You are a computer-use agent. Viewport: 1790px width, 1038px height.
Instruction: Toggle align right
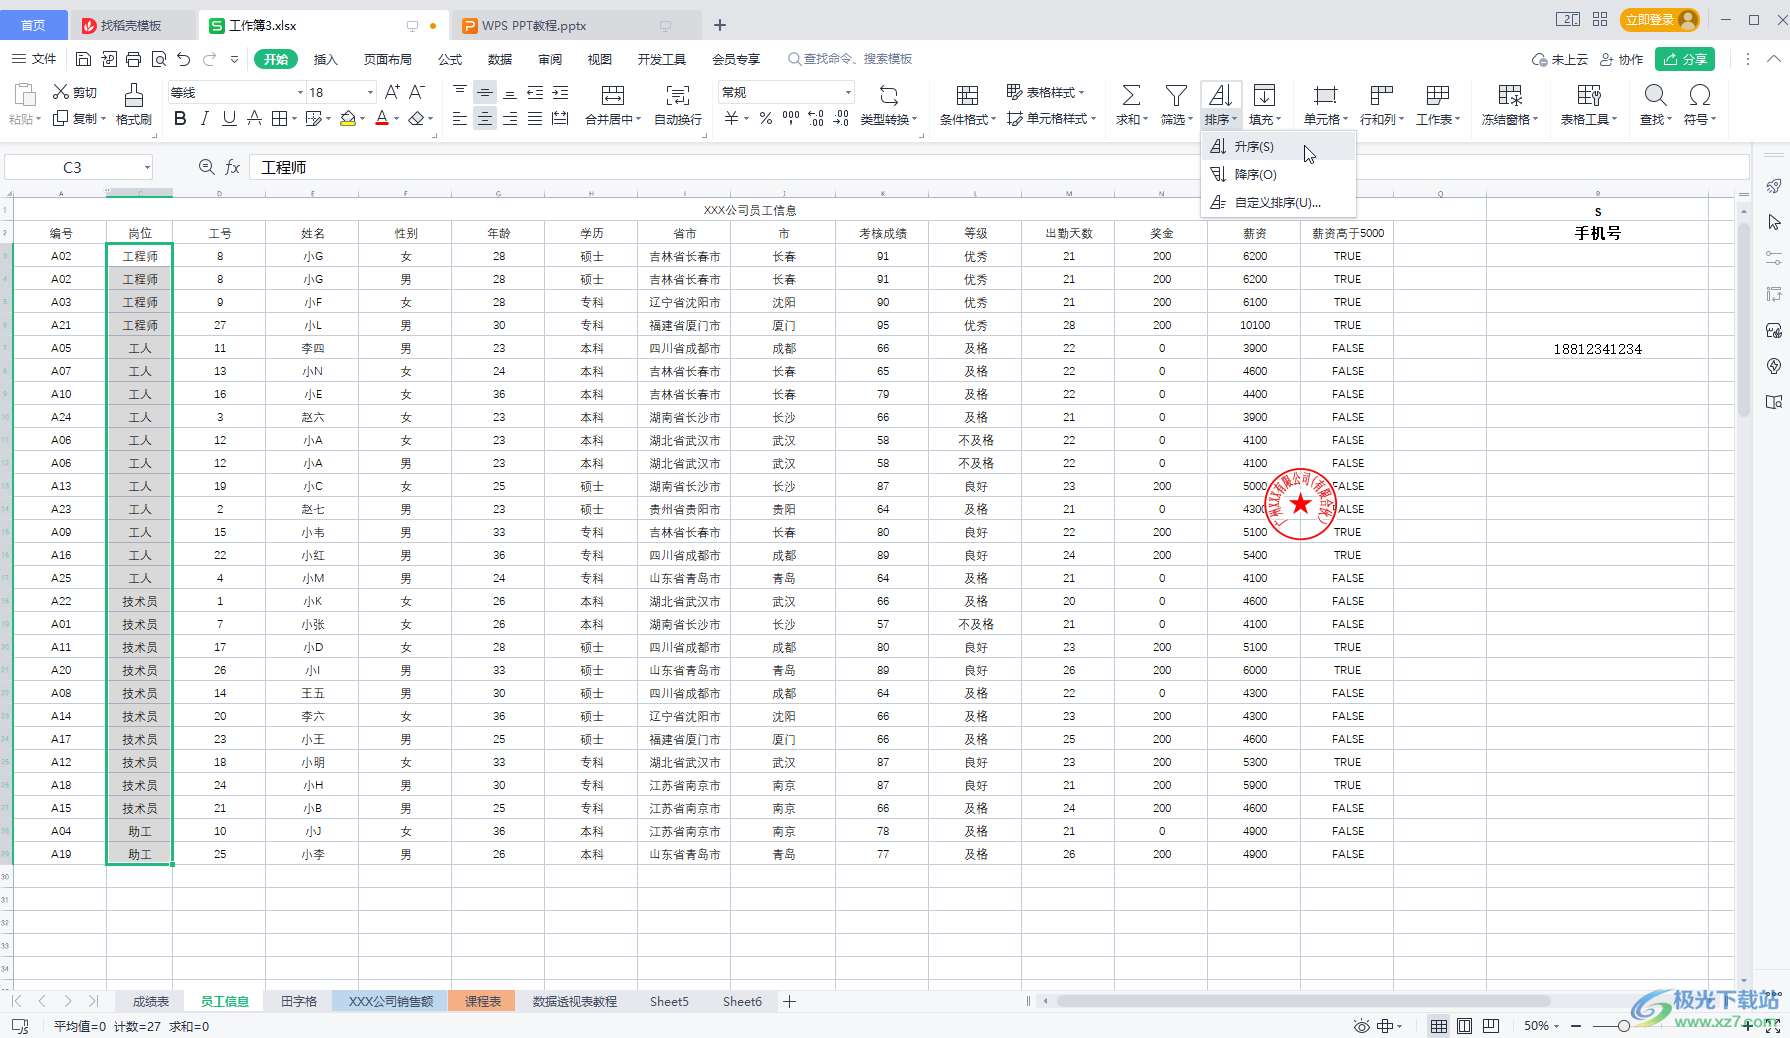510,119
